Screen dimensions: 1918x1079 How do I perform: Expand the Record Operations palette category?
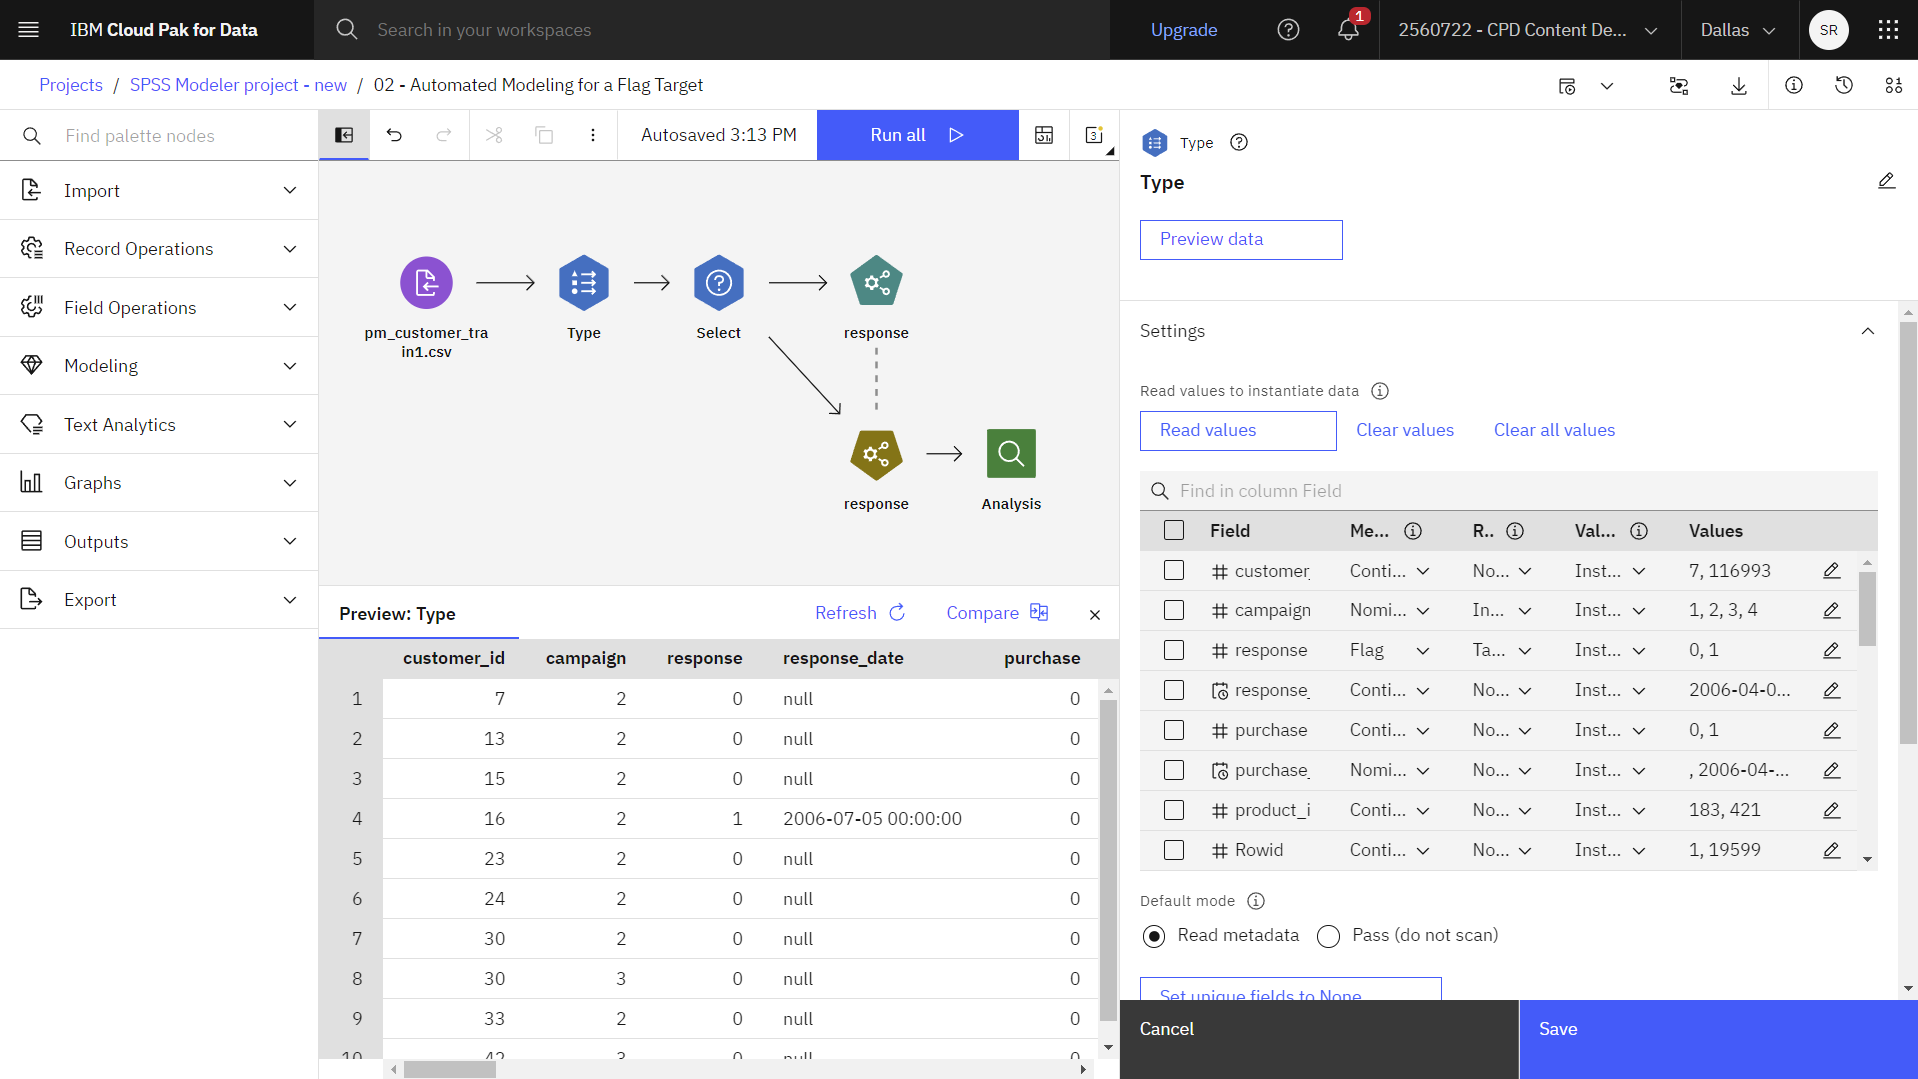(x=159, y=249)
